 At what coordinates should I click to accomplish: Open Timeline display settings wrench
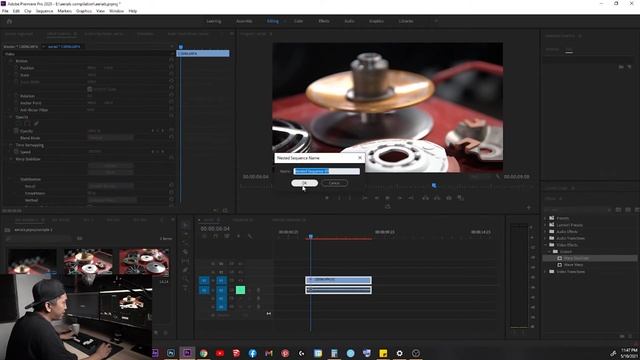(x=250, y=236)
